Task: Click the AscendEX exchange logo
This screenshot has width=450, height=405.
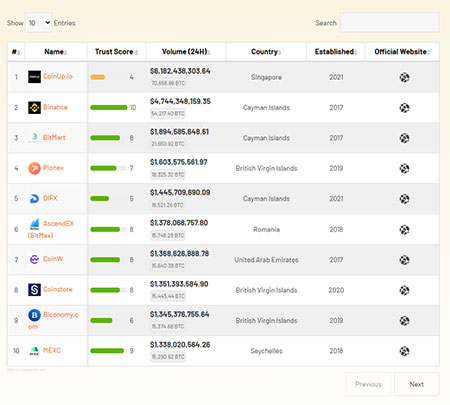Action: tap(34, 224)
